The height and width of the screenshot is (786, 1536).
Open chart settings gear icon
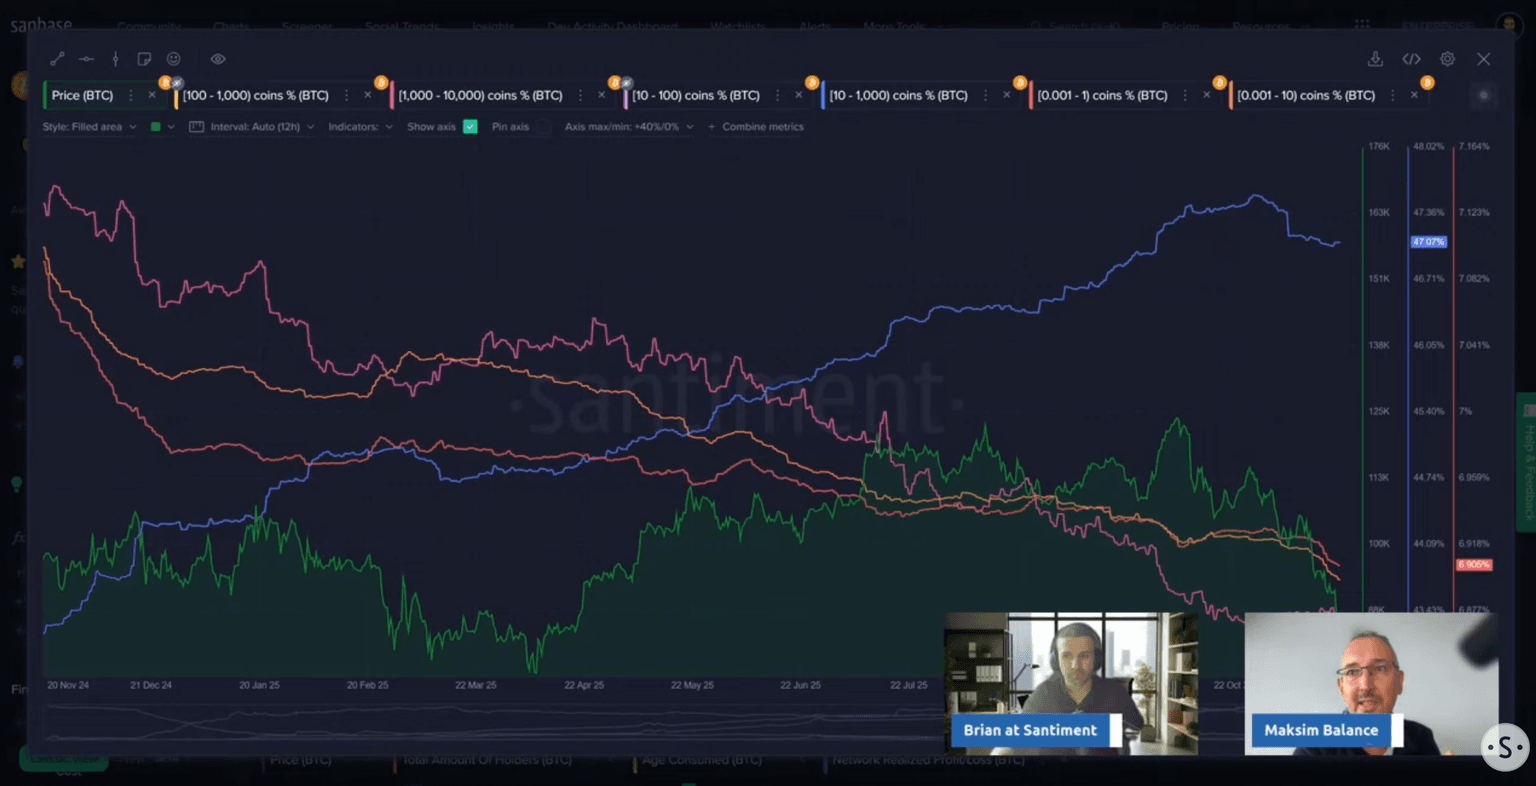pos(1447,59)
